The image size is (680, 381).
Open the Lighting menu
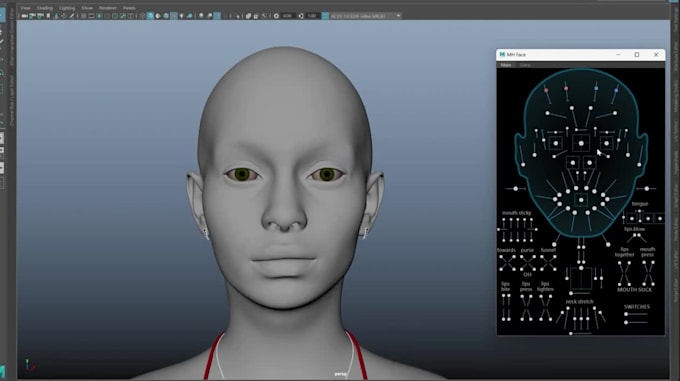67,8
